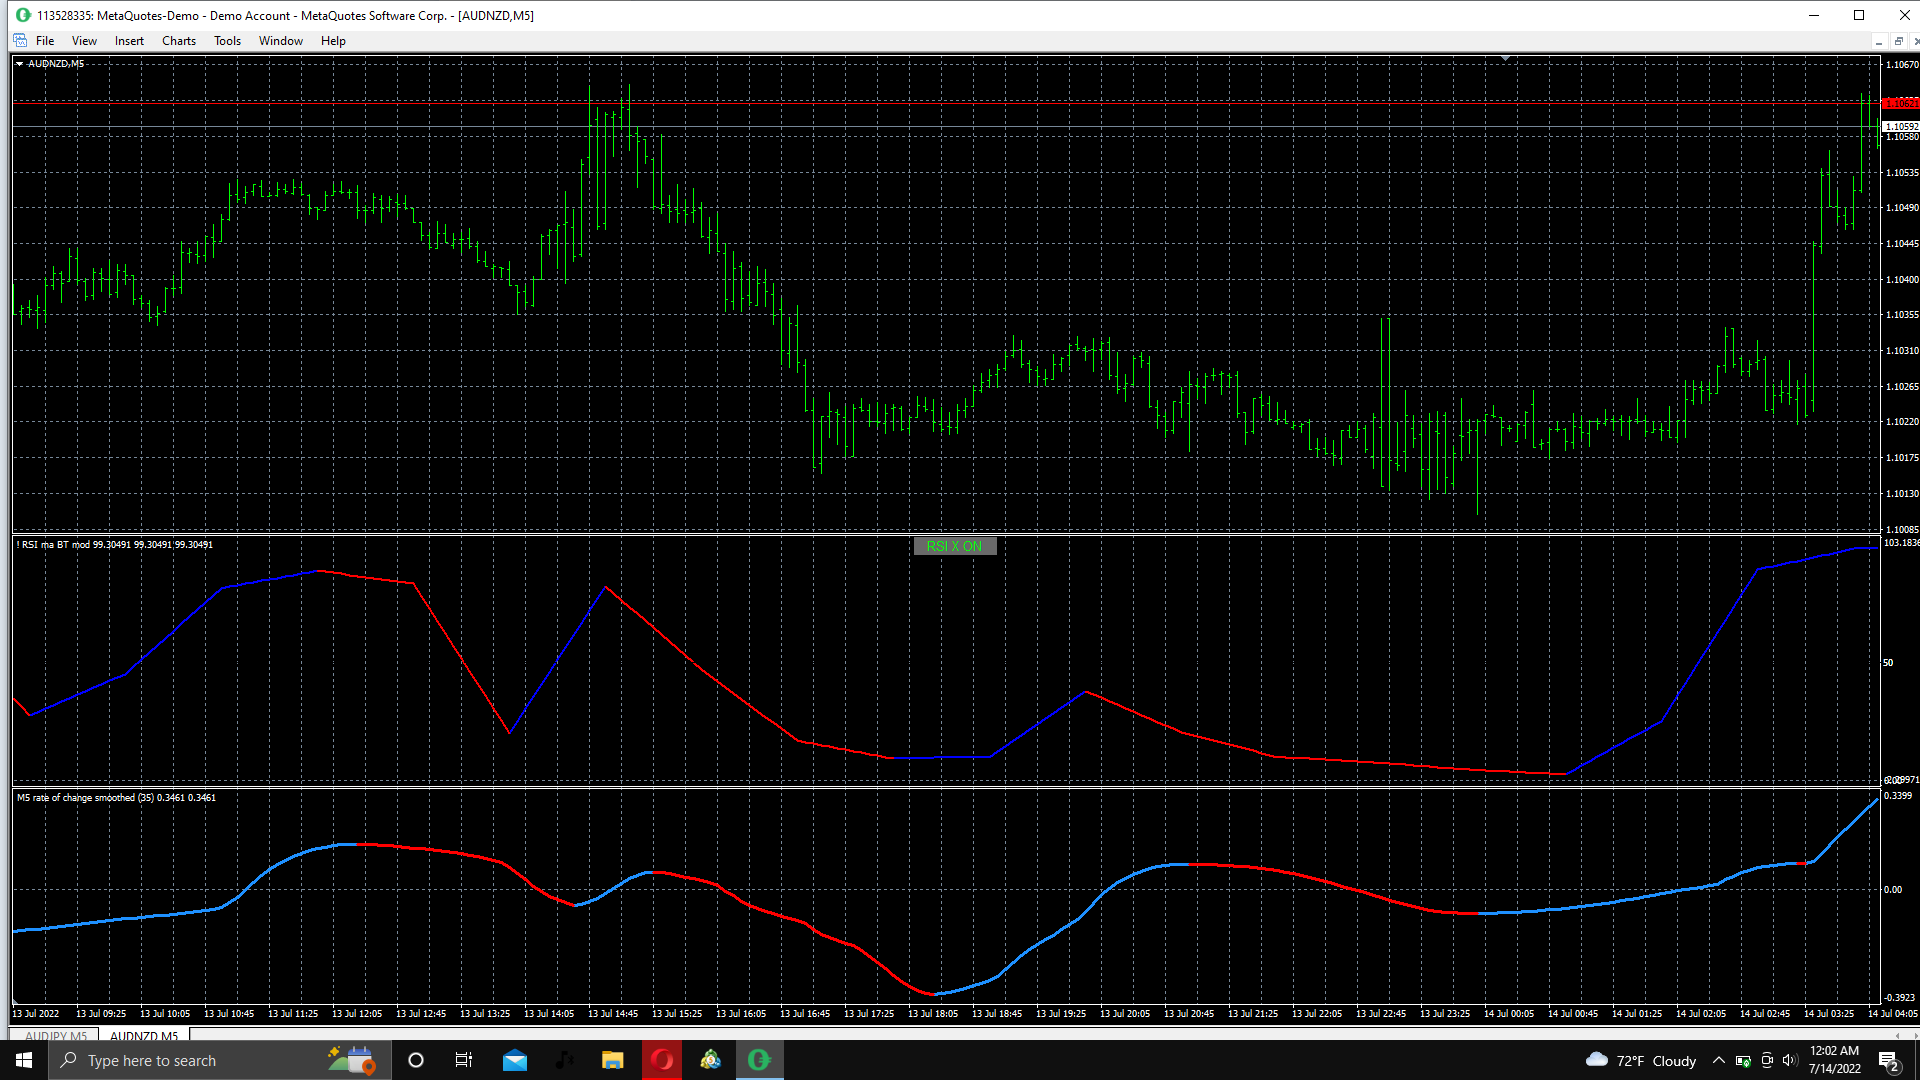
Task: Open File Explorer from the taskbar
Action: (612, 1060)
